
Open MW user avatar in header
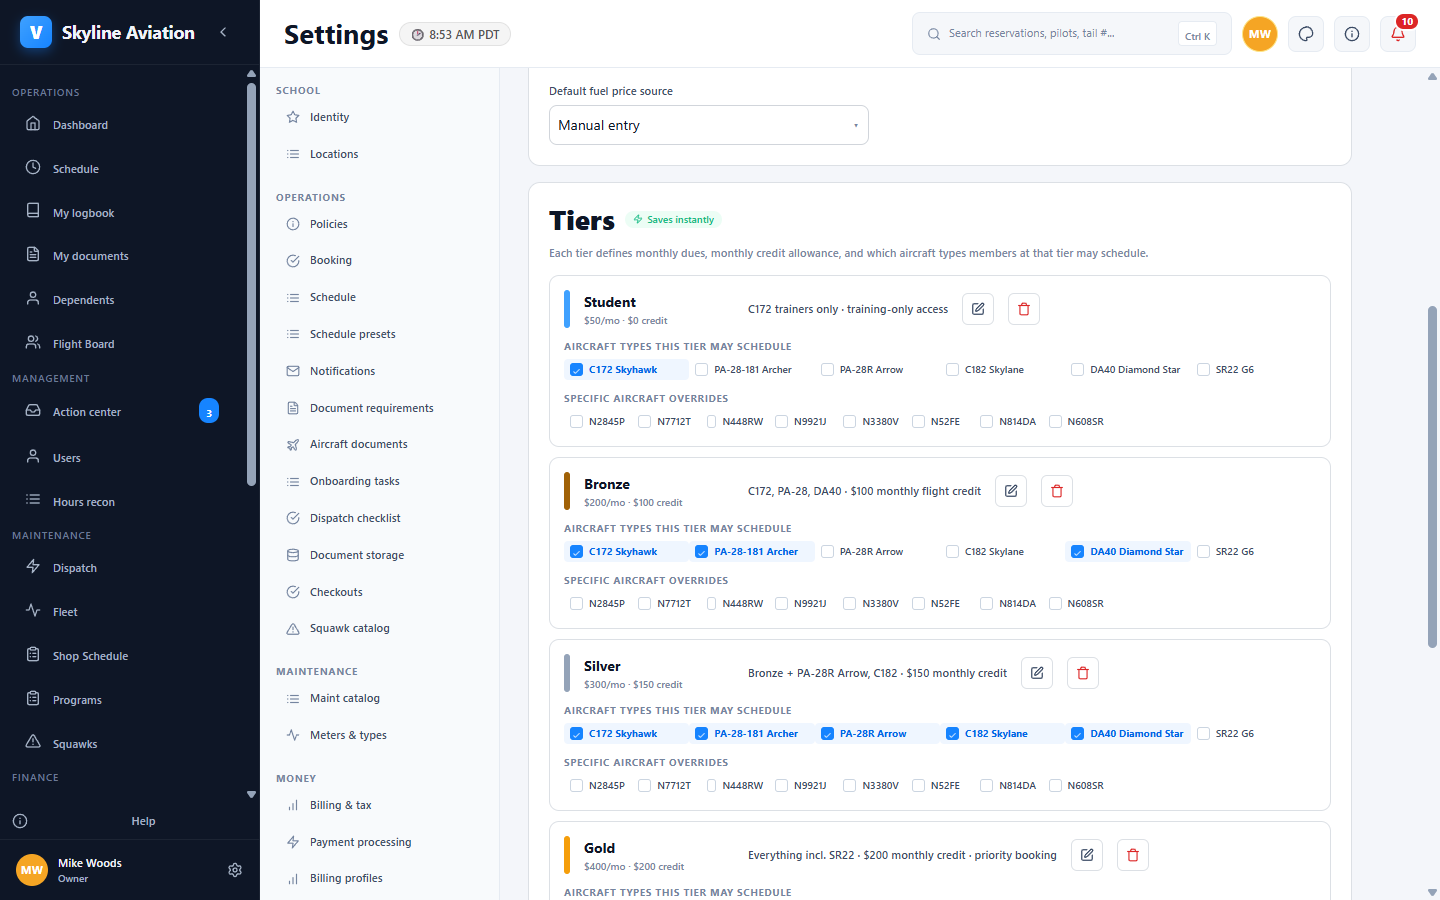(x=1260, y=34)
